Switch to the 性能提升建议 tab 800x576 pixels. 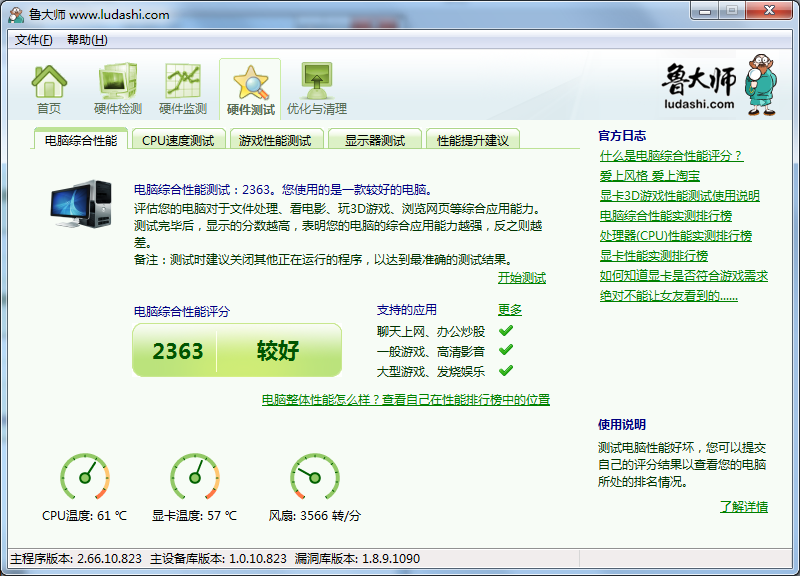[x=472, y=140]
